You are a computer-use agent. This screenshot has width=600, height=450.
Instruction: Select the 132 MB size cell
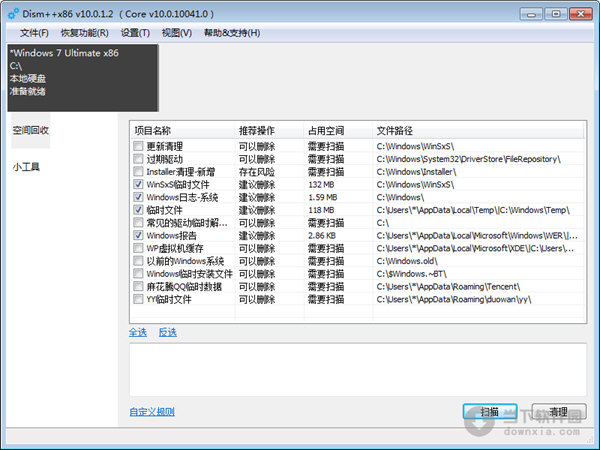[x=321, y=184]
